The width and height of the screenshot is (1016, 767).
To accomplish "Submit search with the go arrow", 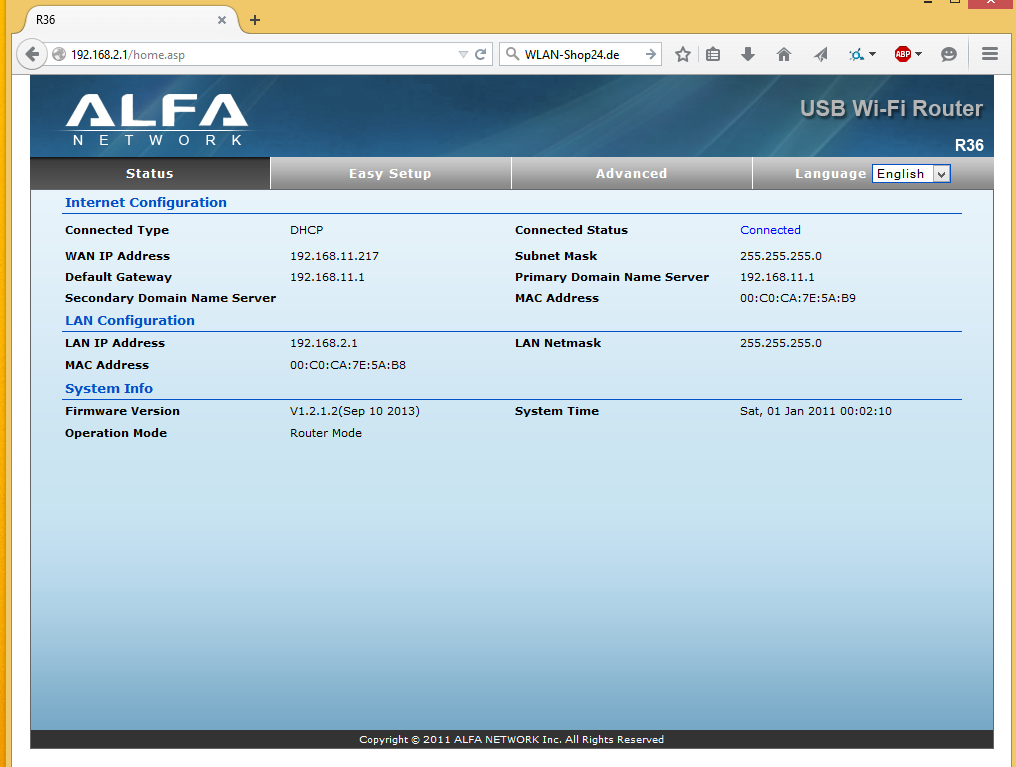I will 651,54.
